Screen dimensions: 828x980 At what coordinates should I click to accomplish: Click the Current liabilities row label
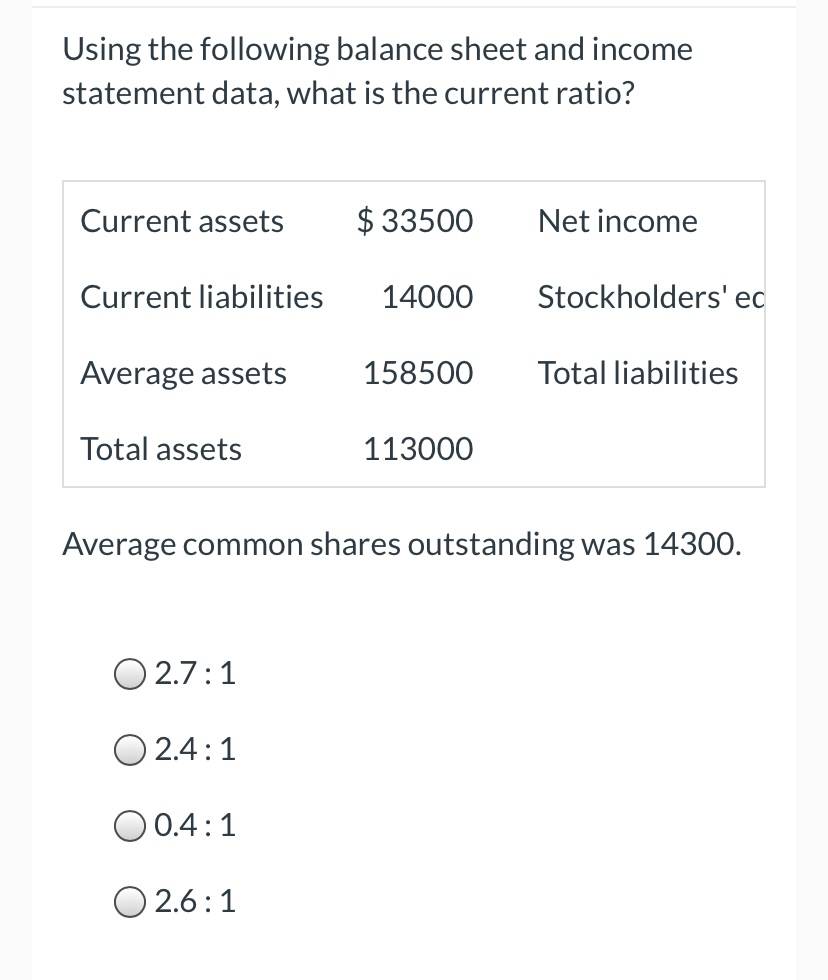202,297
